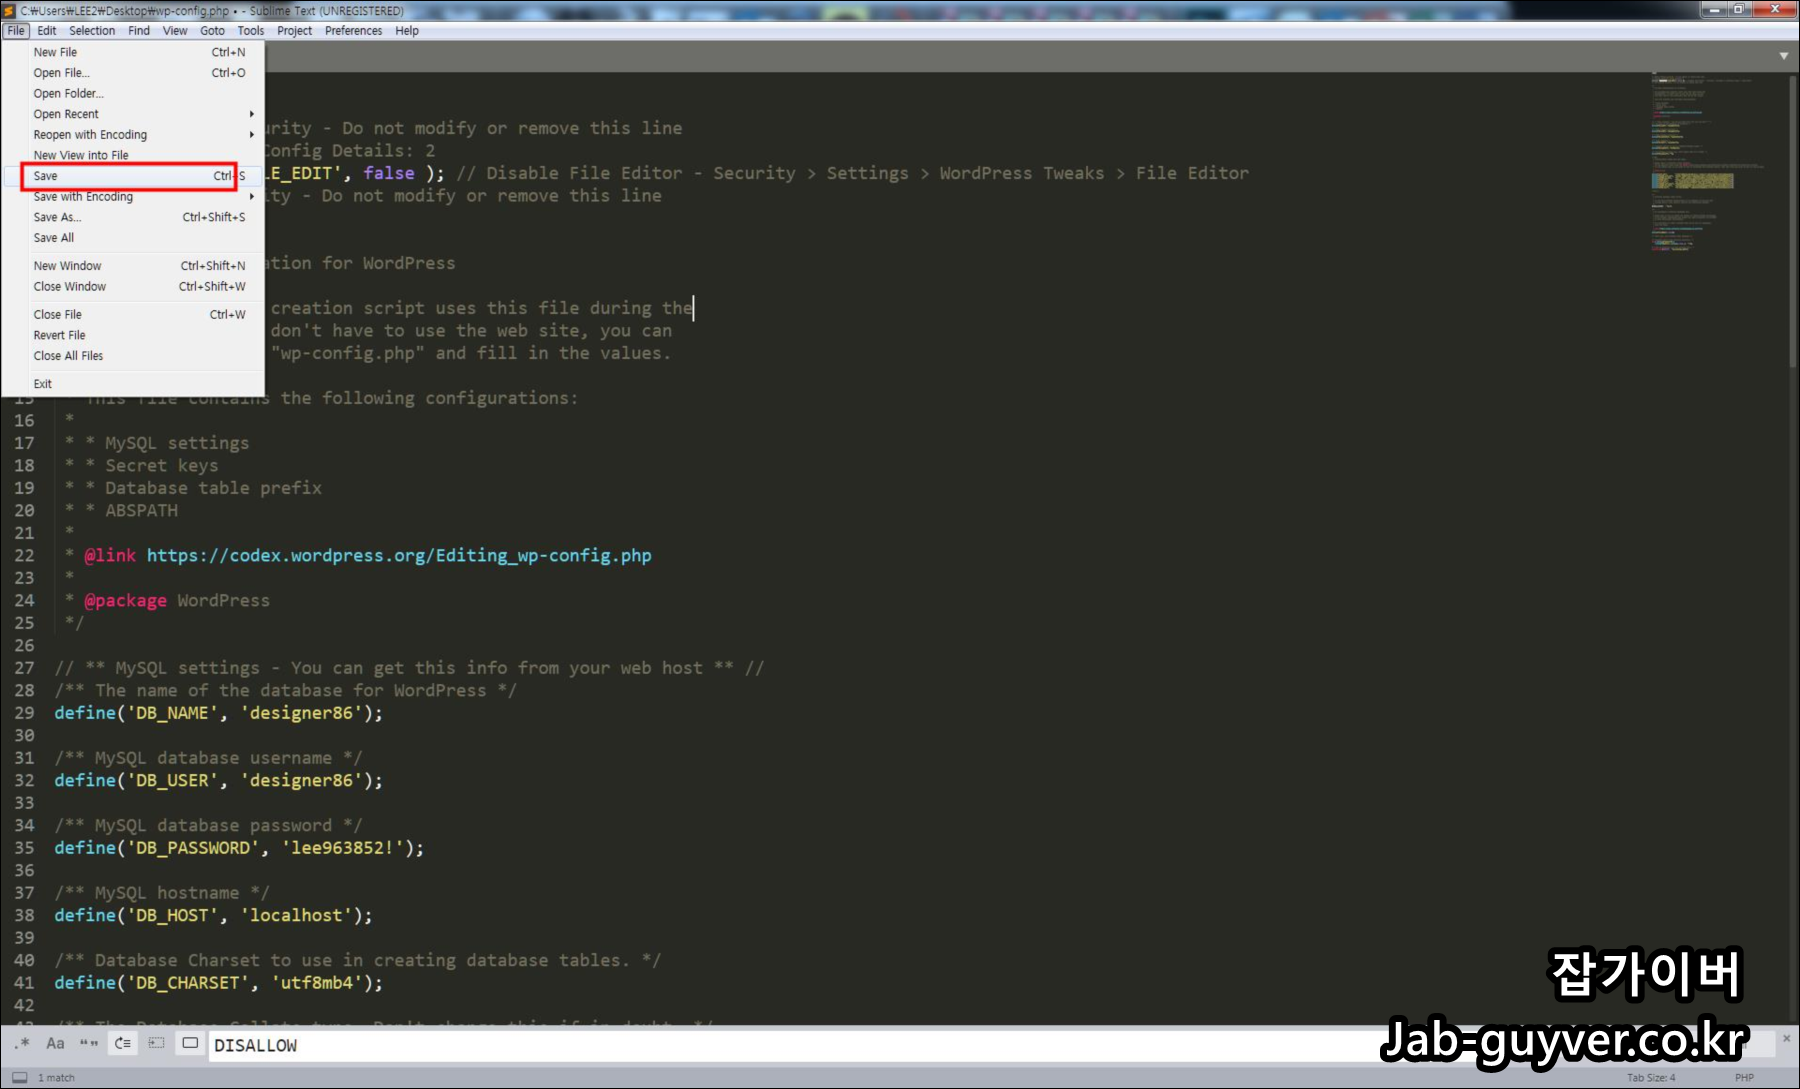The image size is (1800, 1089).
Task: Open the tab list dropdown arrow
Action: click(1783, 56)
